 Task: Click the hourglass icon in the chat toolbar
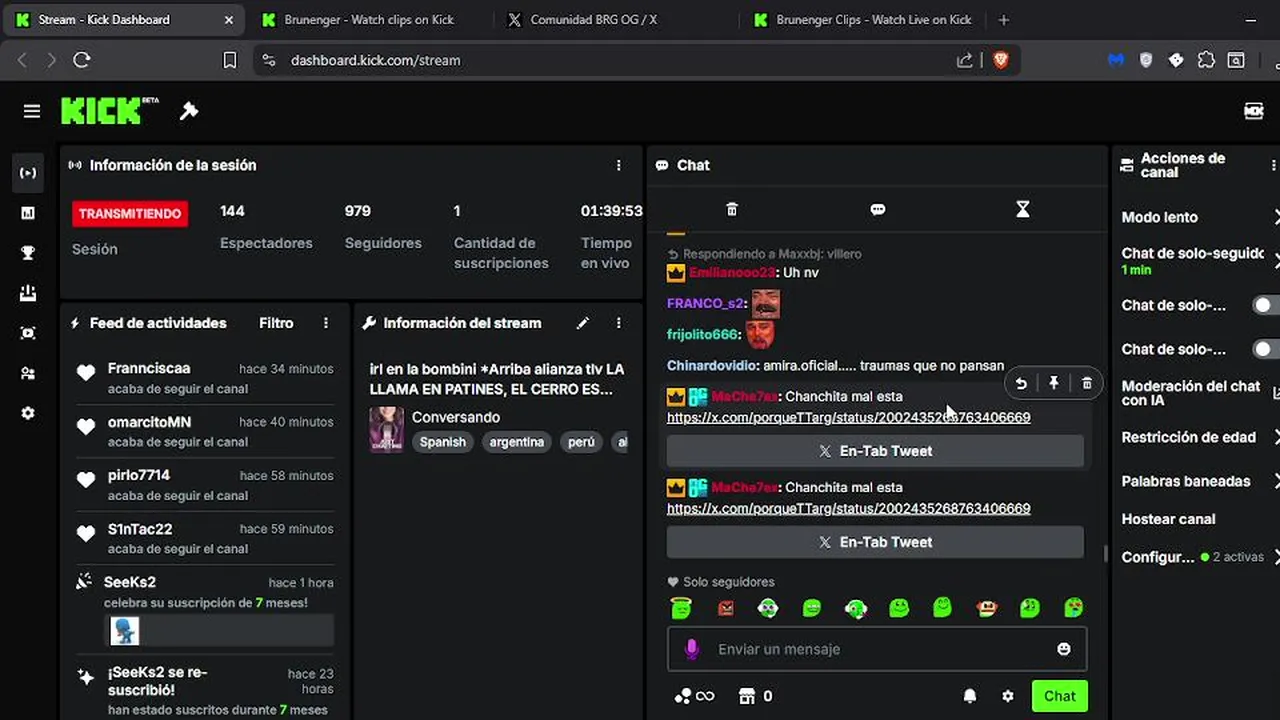(x=1022, y=209)
